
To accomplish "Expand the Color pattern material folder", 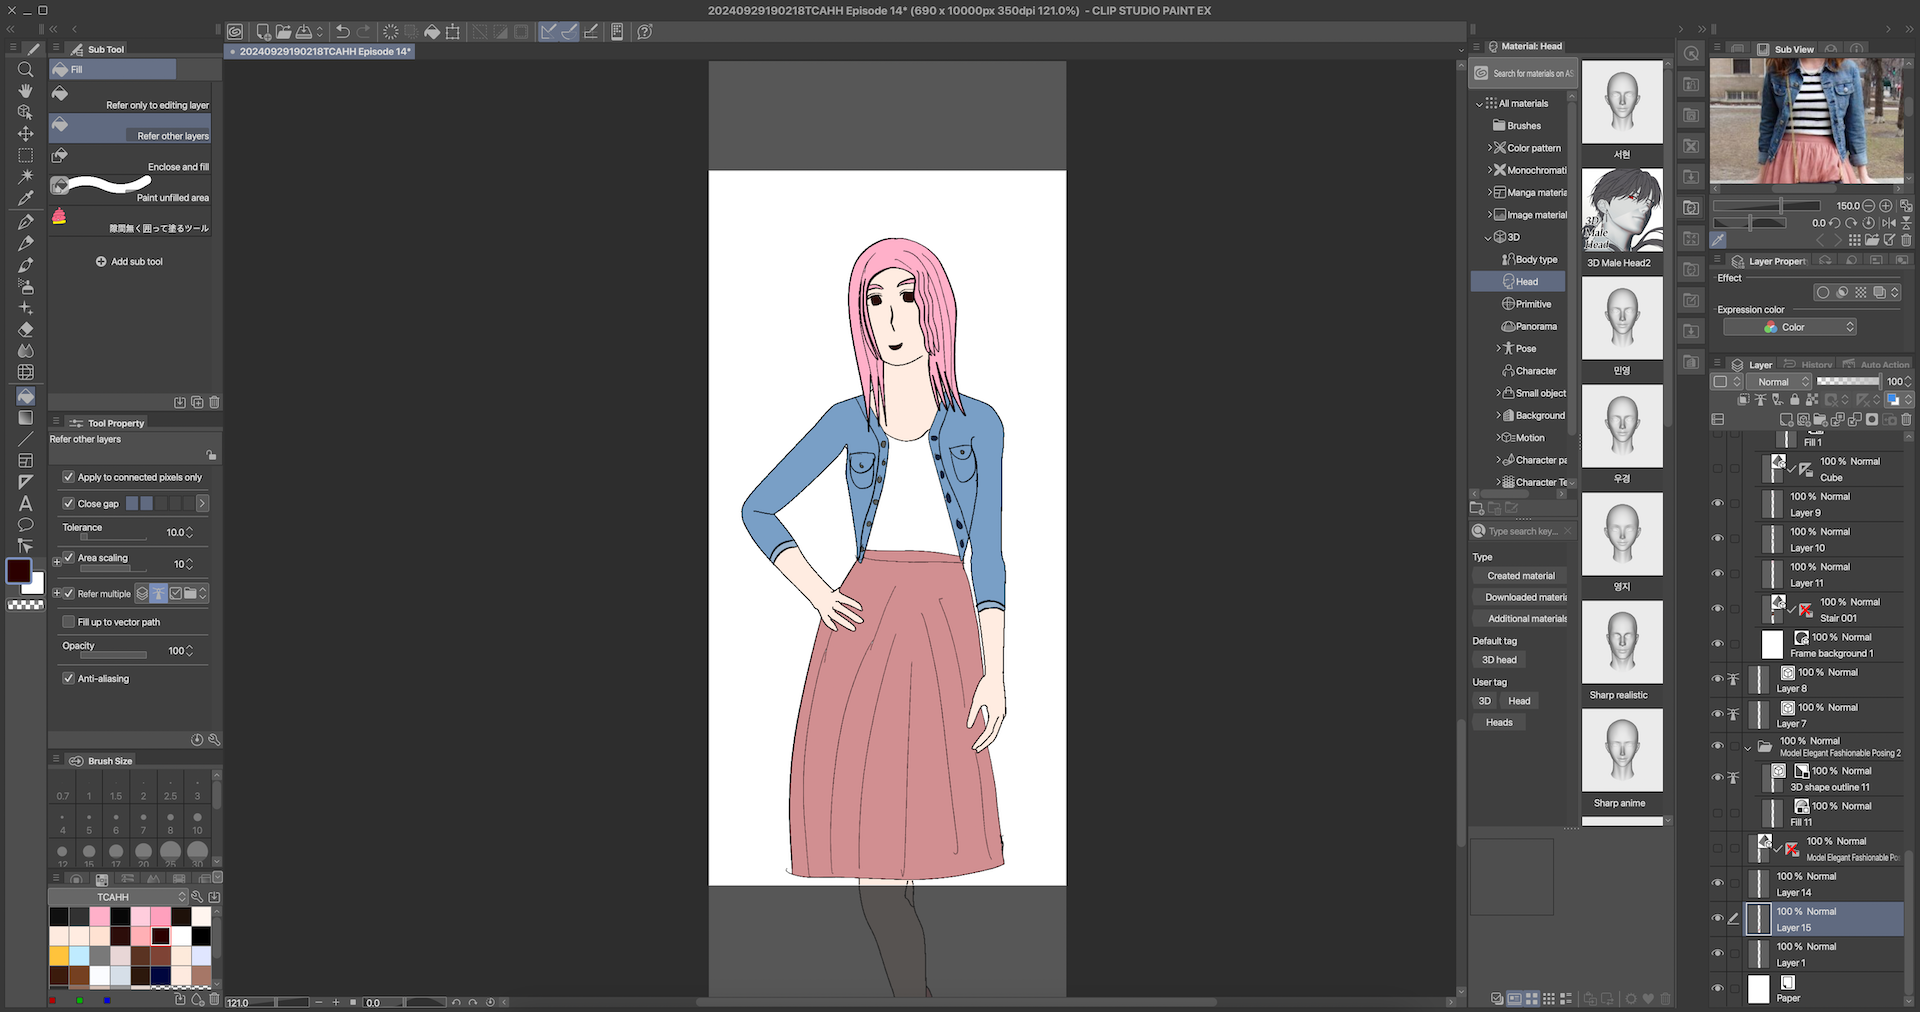I will tap(1489, 148).
